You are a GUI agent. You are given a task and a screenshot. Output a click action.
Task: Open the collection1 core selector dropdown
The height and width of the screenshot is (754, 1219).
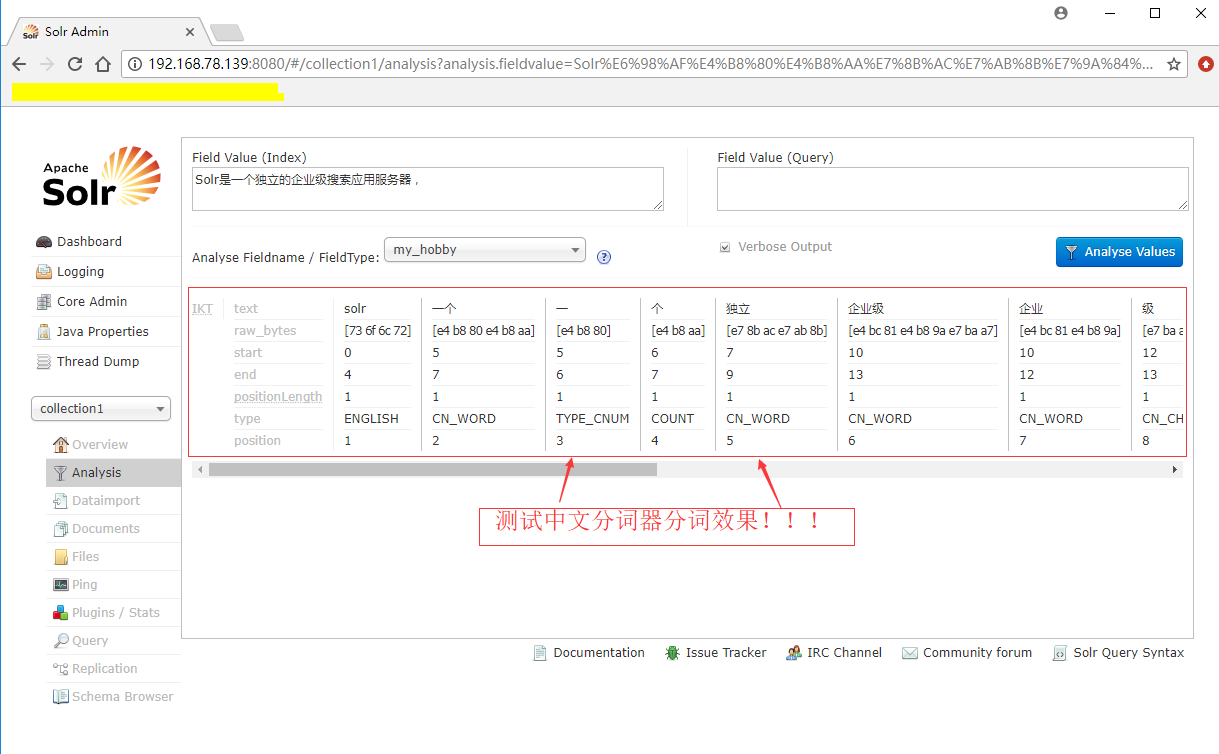pyautogui.click(x=101, y=409)
